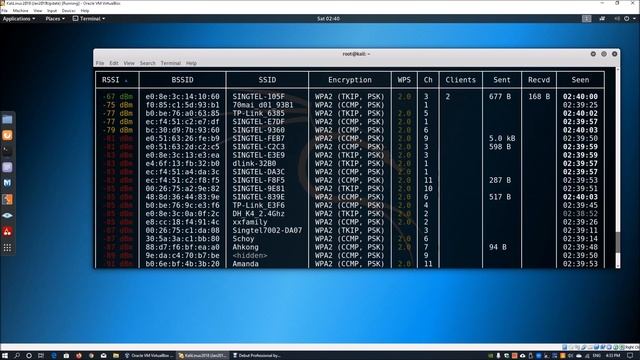Open the terminal Search menu
The width and height of the screenshot is (640, 360).
point(147,63)
